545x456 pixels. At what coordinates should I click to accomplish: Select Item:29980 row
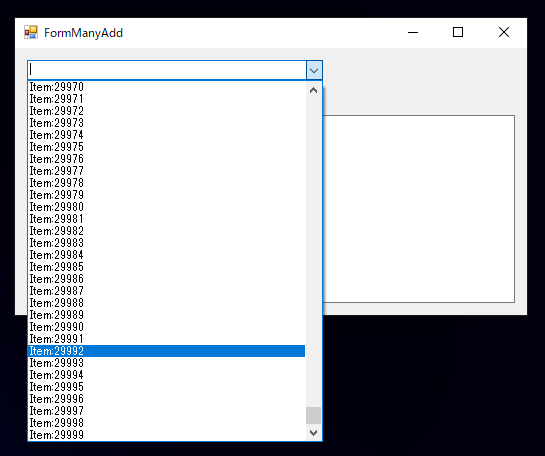166,207
